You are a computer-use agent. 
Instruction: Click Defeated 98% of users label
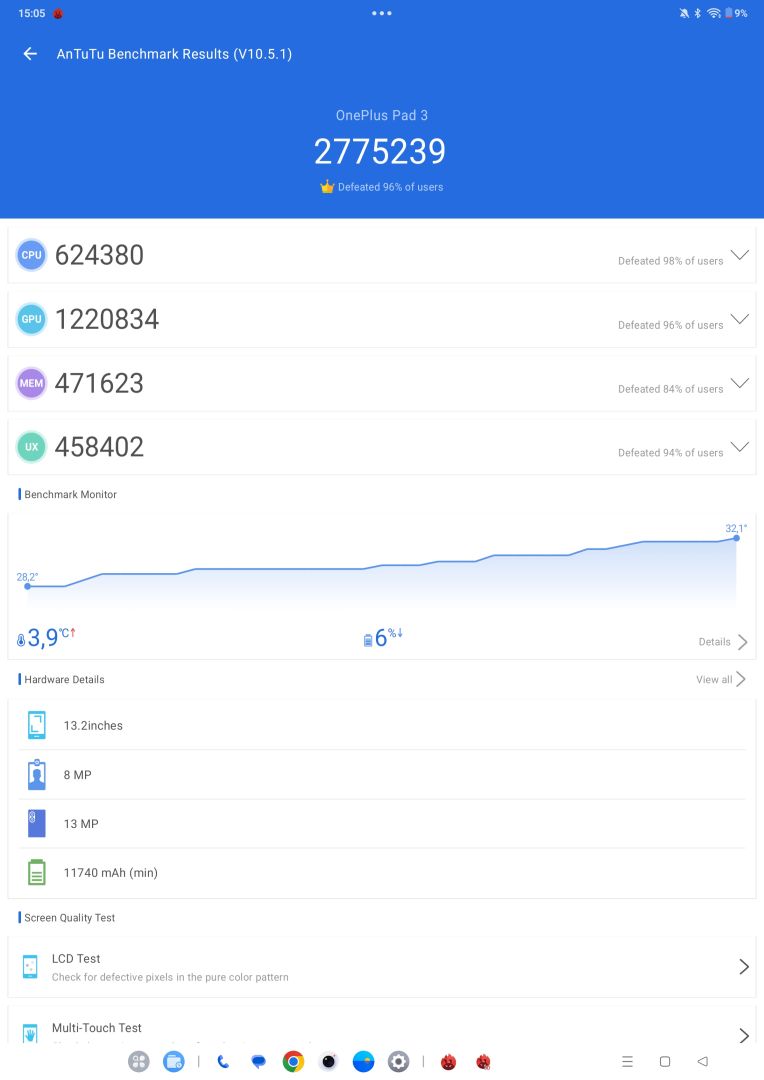(670, 261)
